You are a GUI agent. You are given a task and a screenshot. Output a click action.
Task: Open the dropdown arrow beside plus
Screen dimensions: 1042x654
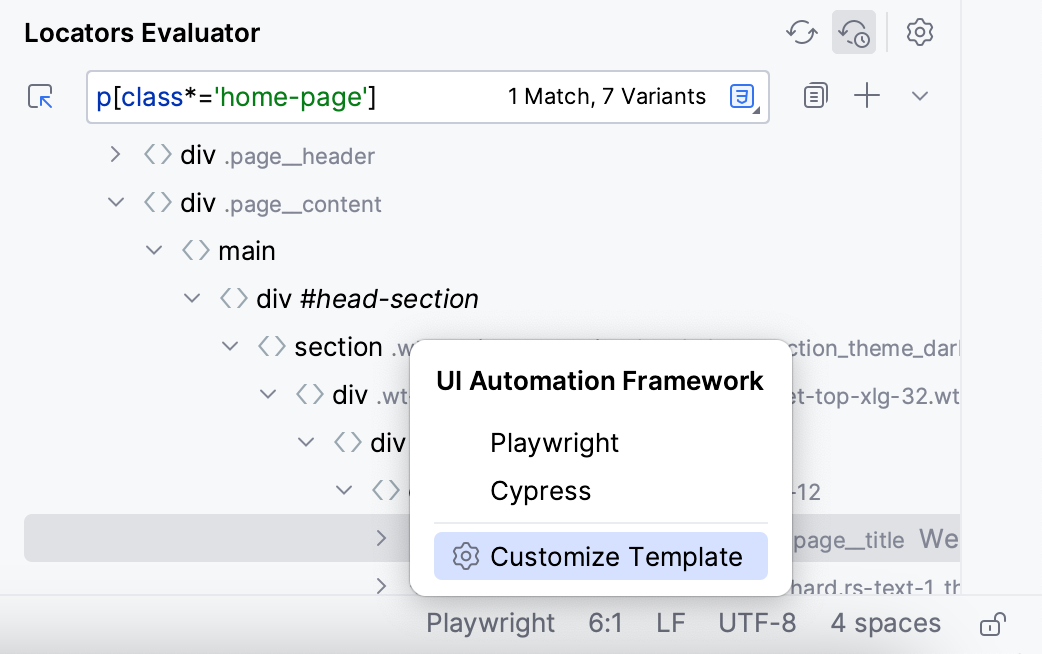pyautogui.click(x=920, y=96)
